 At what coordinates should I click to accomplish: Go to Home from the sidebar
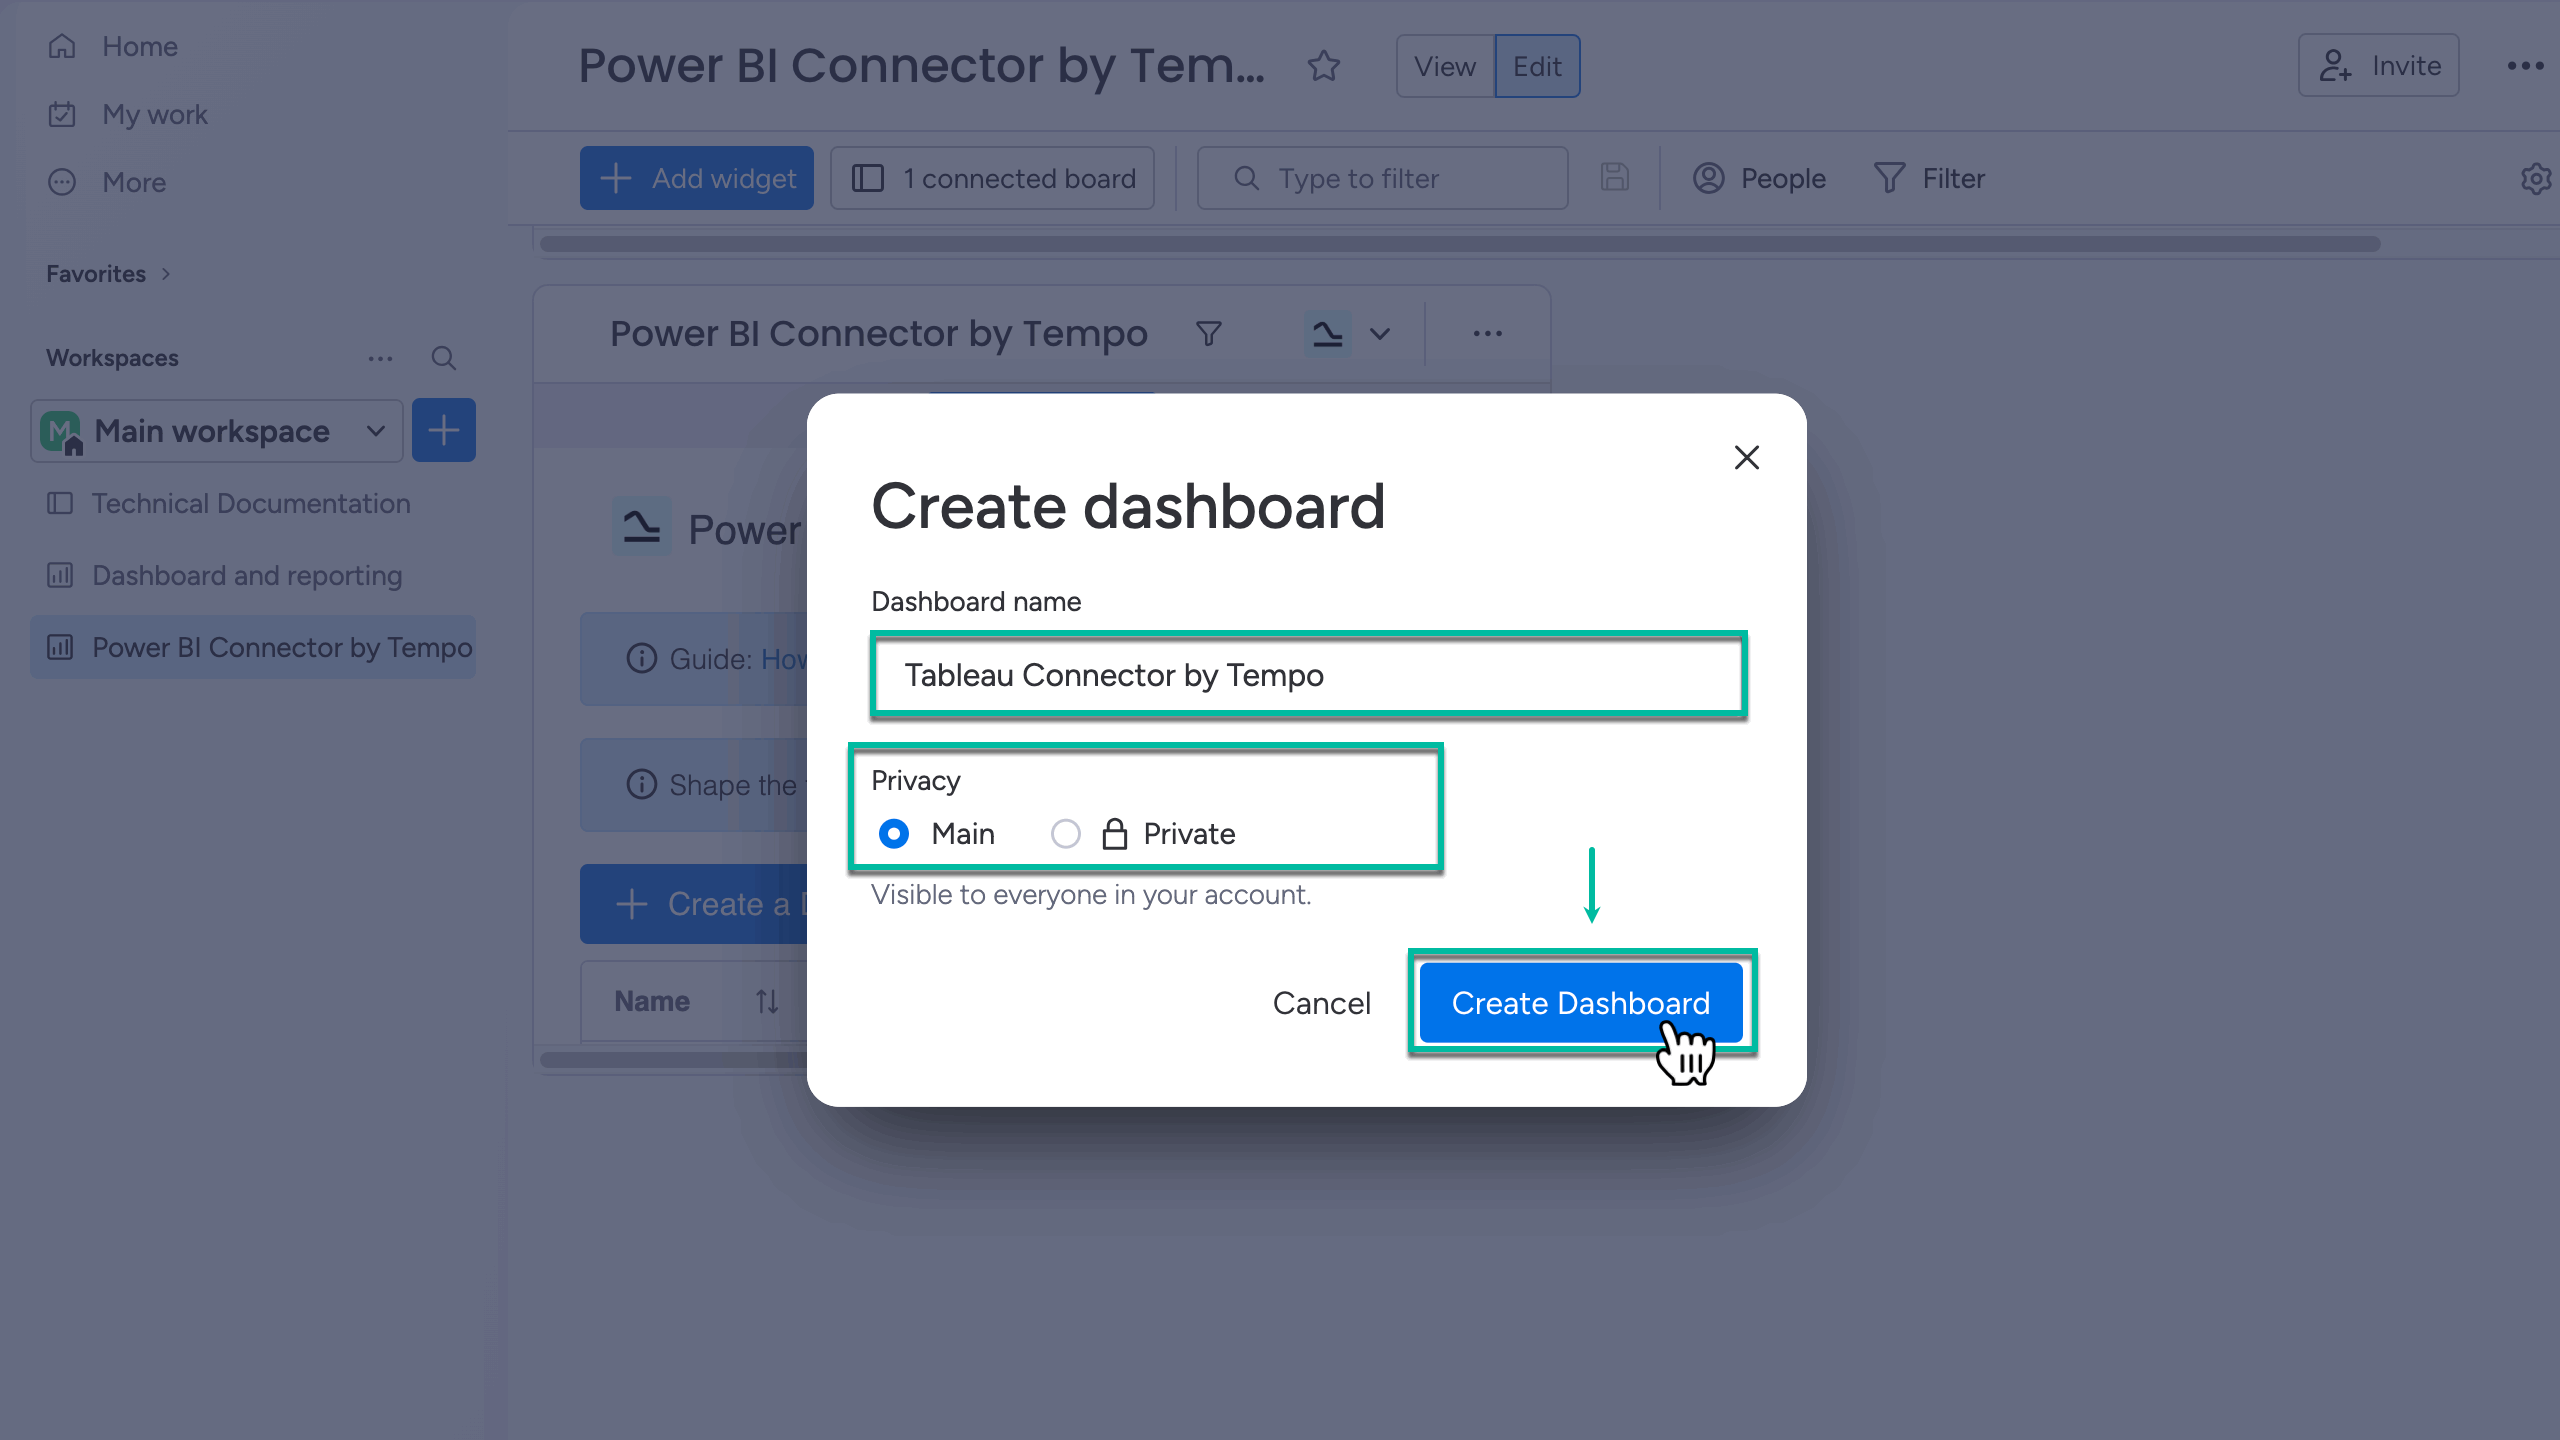click(139, 46)
